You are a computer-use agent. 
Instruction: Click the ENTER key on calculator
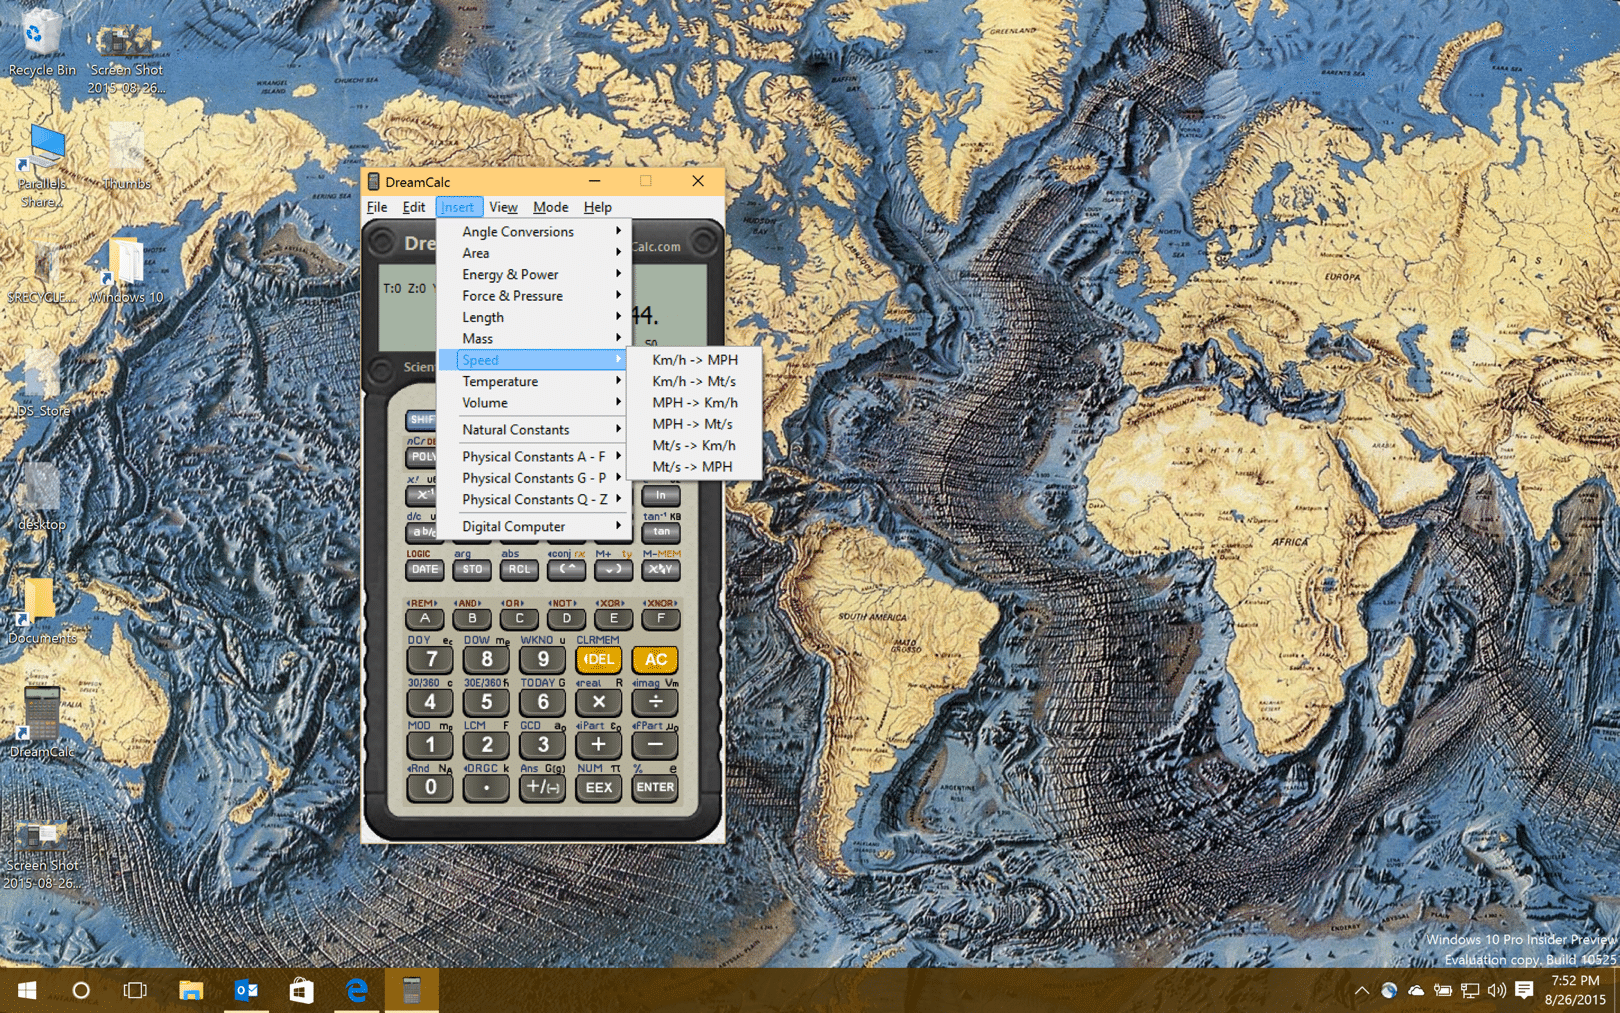(655, 787)
